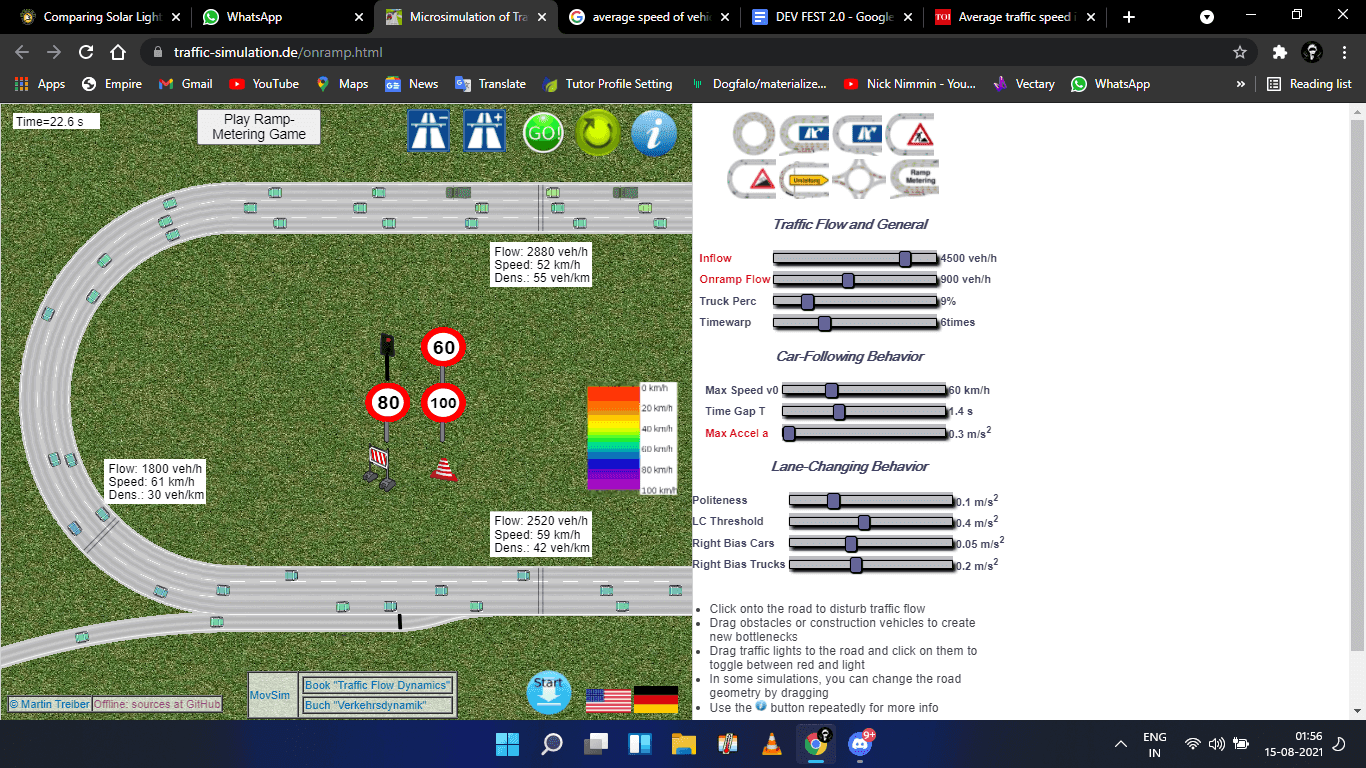Select the roadworks scenario thumbnail
Image resolution: width=1366 pixels, height=768 pixels.
pos(911,134)
